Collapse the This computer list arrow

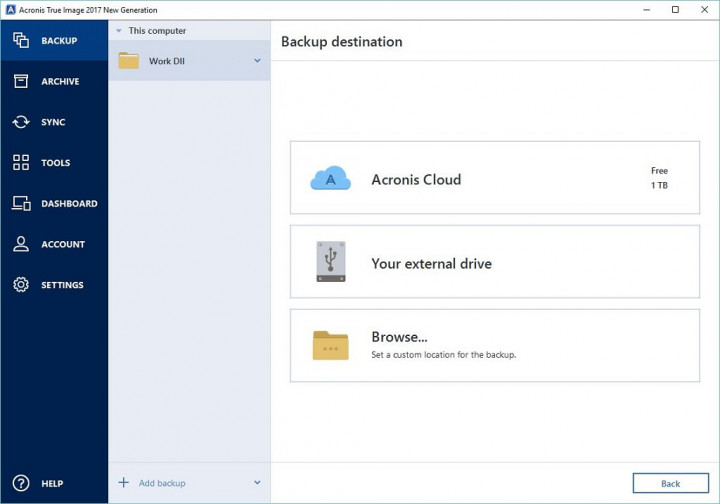click(119, 31)
